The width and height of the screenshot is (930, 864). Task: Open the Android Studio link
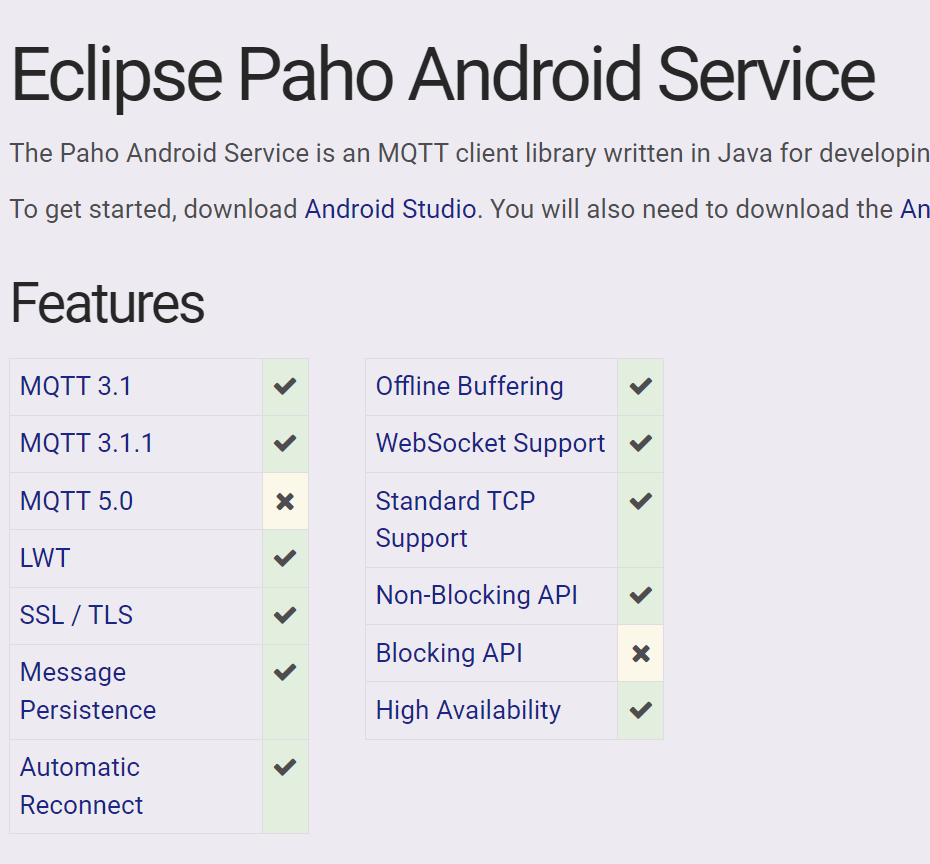tap(390, 209)
